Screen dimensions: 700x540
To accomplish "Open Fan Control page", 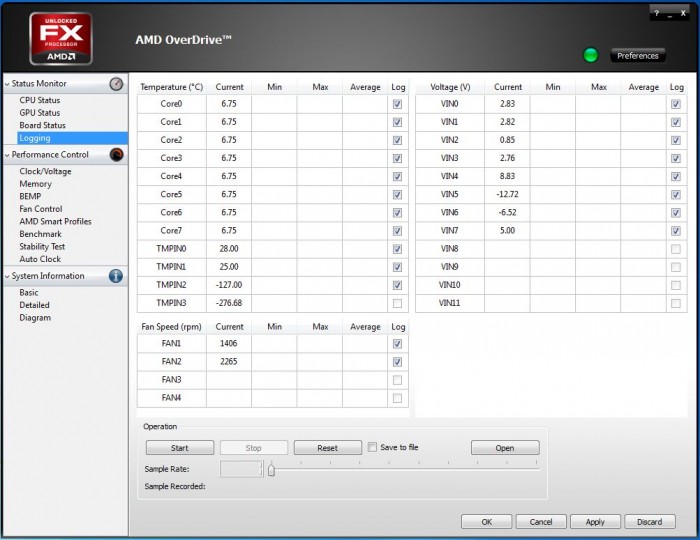I will [41, 209].
